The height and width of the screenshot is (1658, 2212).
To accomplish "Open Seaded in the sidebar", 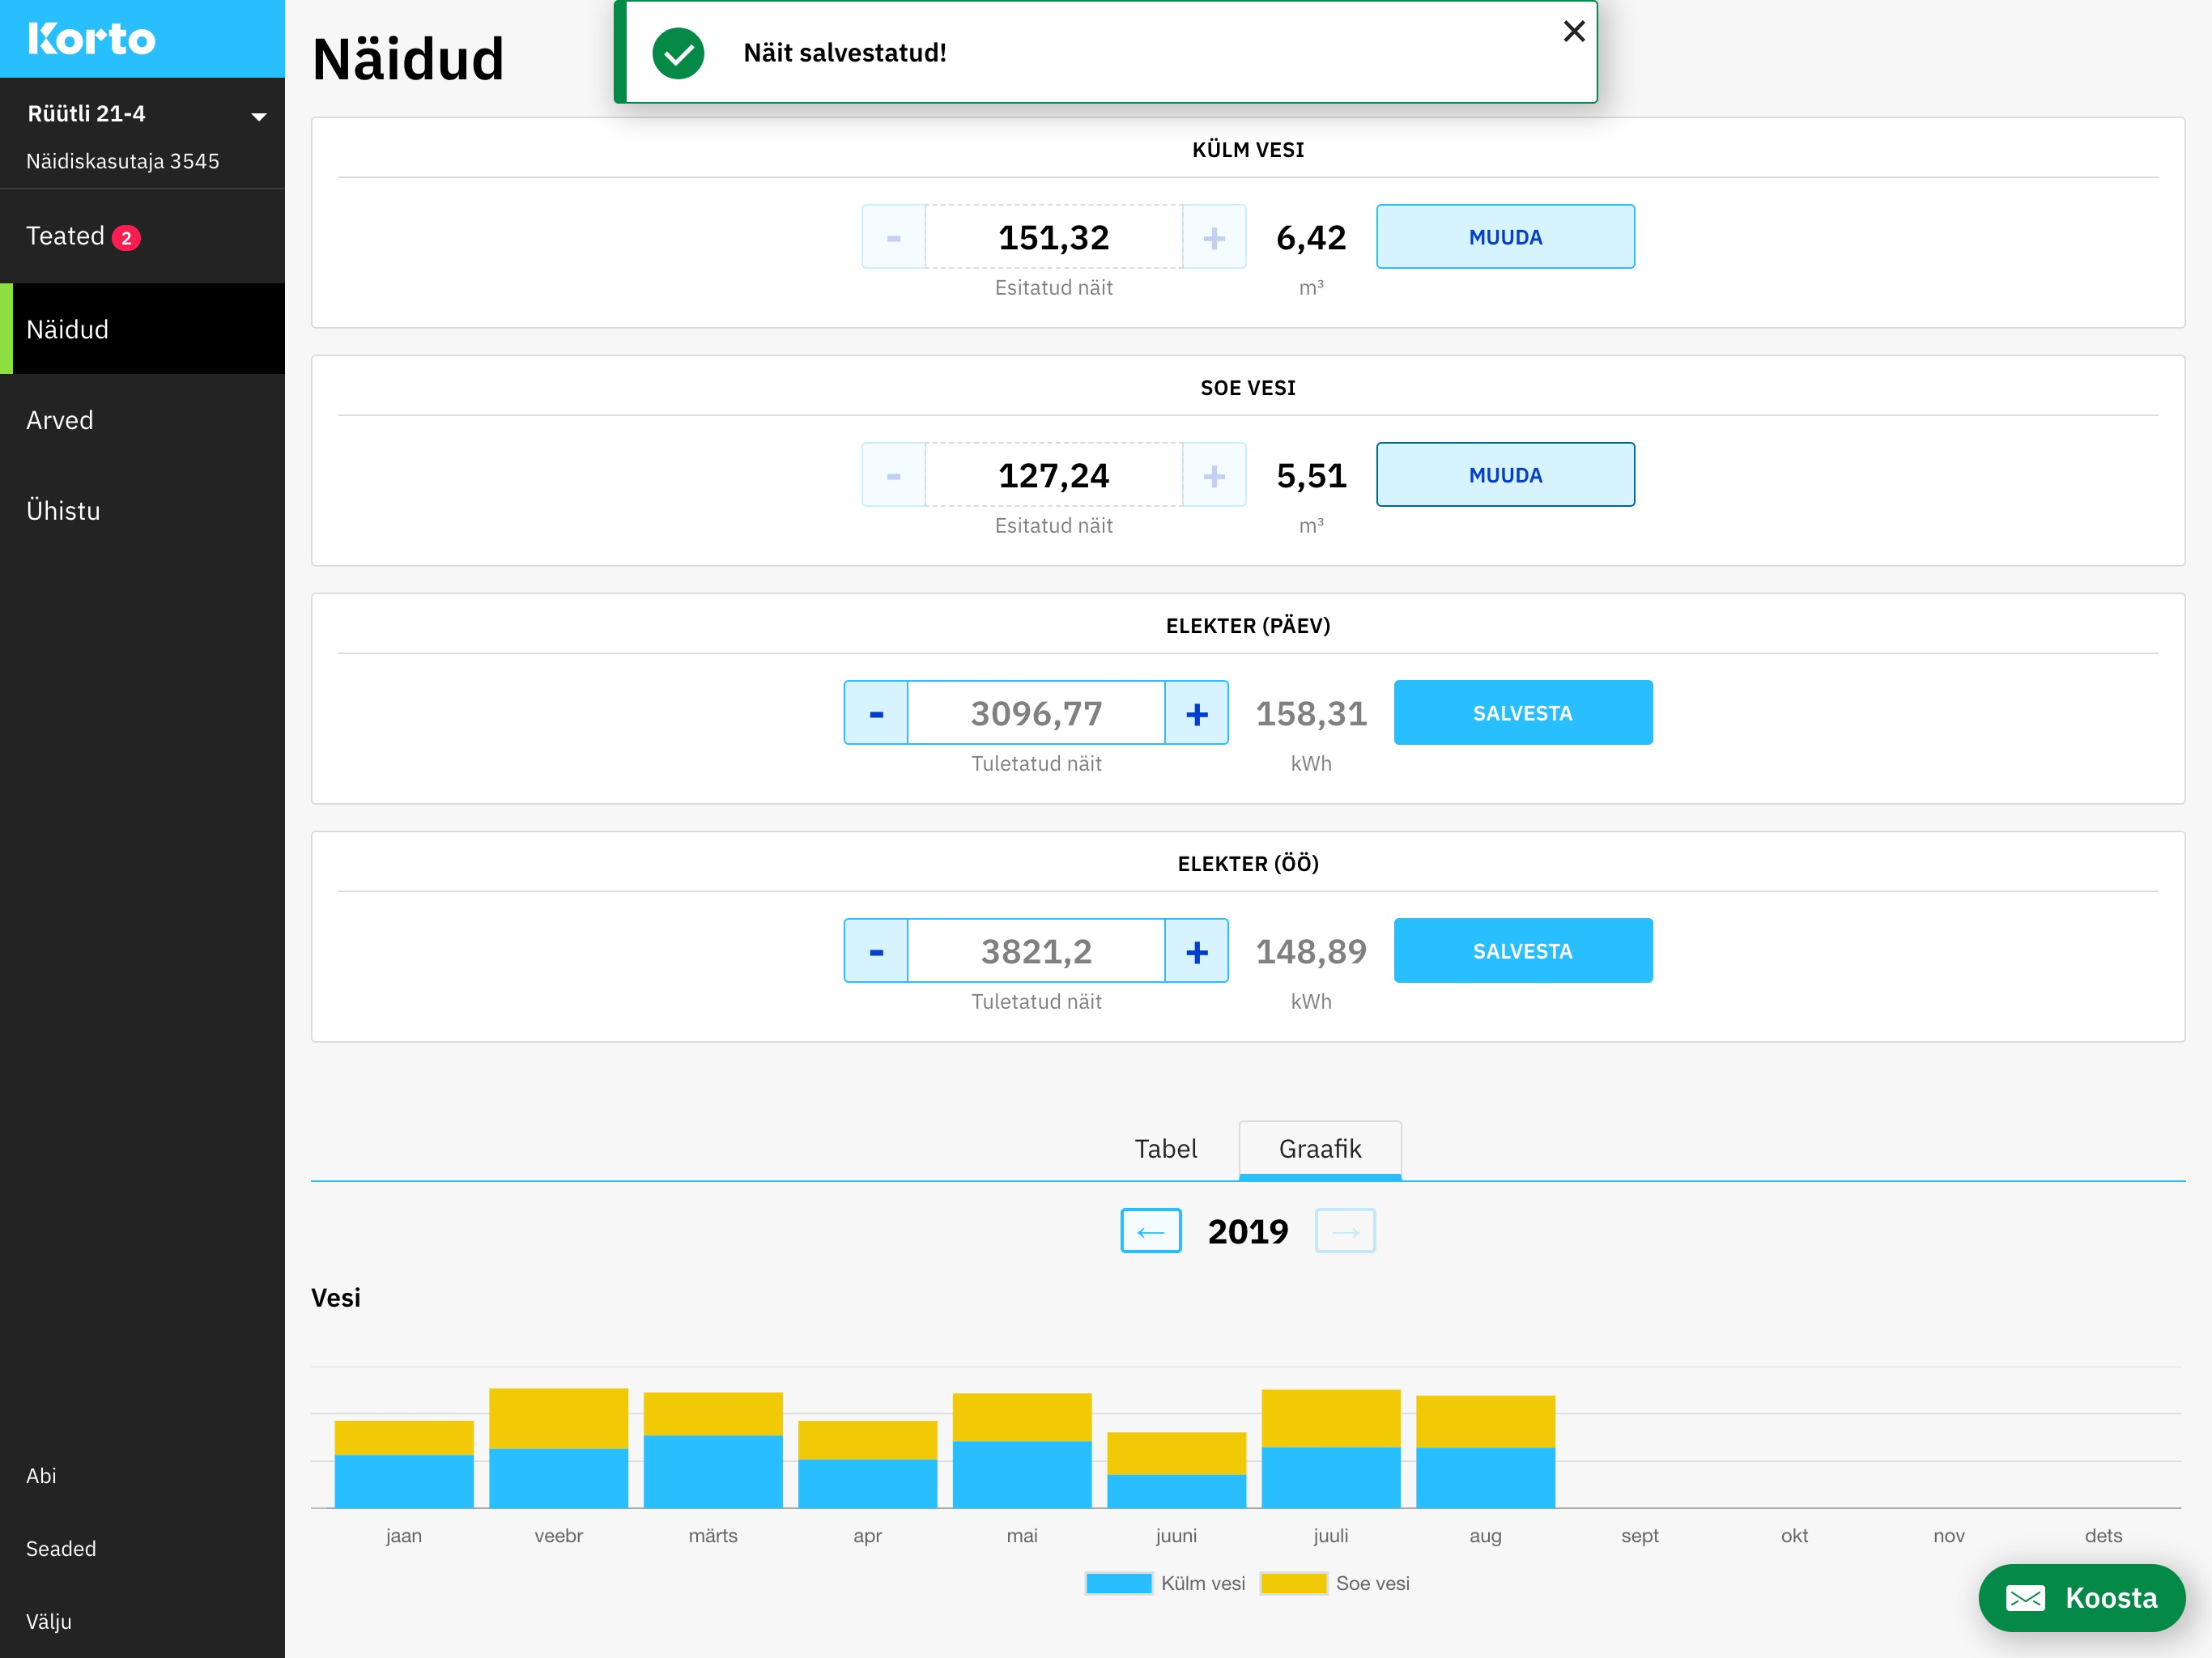I will click(x=61, y=1548).
